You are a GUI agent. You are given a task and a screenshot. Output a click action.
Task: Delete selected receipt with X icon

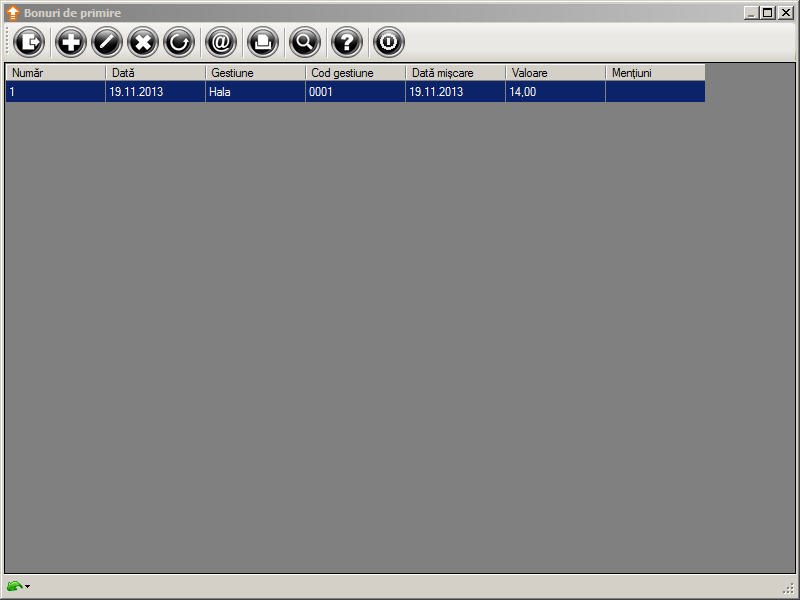tap(143, 42)
